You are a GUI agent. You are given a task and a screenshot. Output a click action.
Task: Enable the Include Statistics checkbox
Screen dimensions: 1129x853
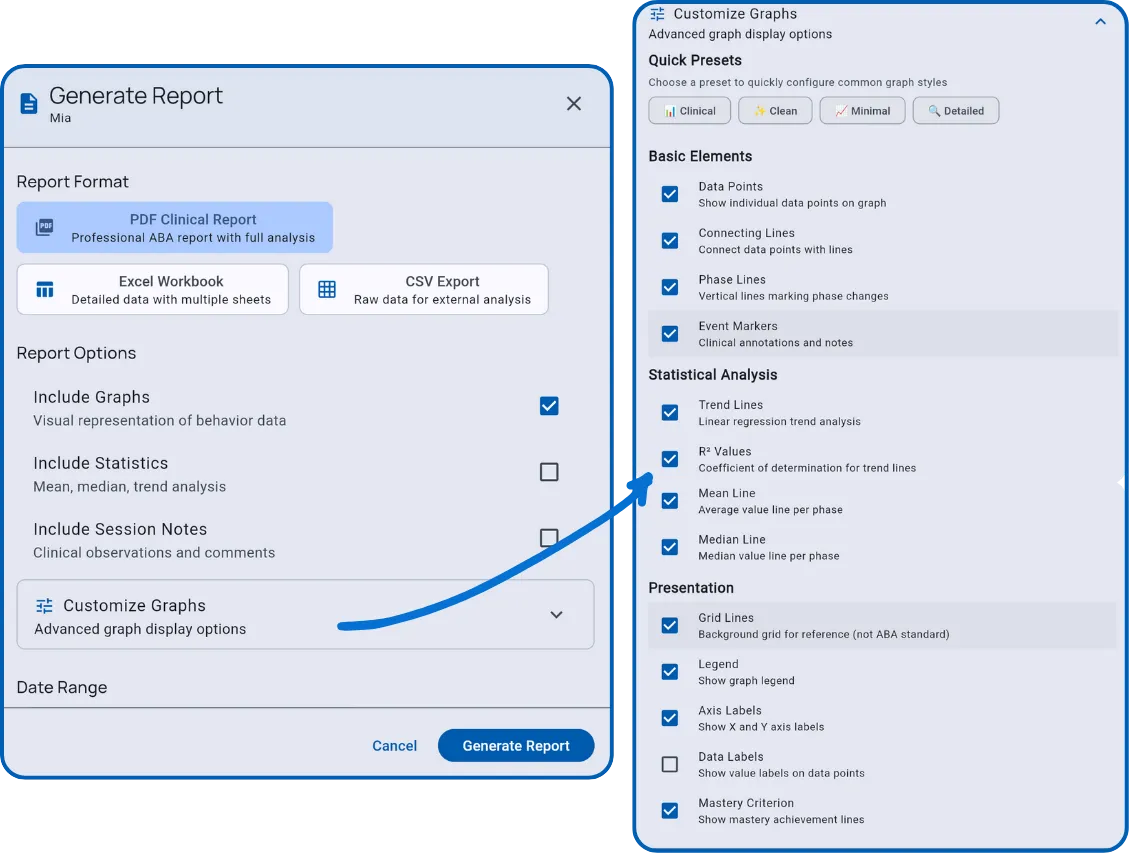click(x=549, y=471)
